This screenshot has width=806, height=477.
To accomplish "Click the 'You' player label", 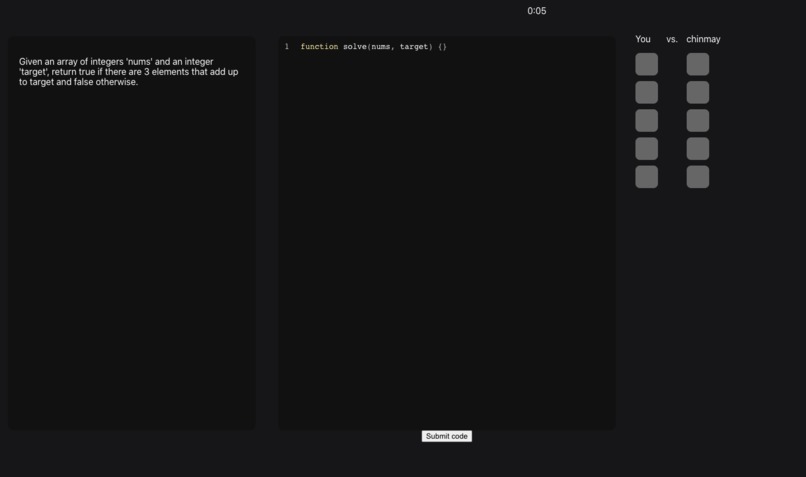I will [643, 39].
